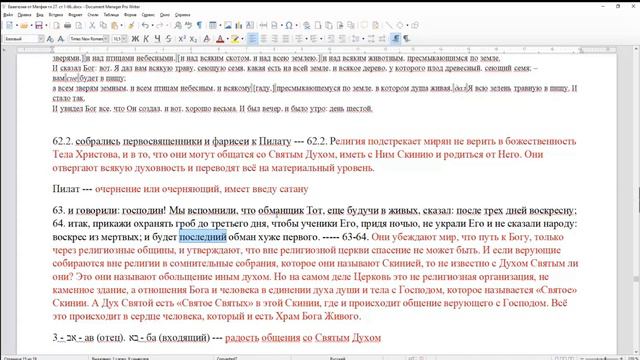Expand the Times New Roman font list
The width and height of the screenshot is (640, 360).
(x=106, y=39)
